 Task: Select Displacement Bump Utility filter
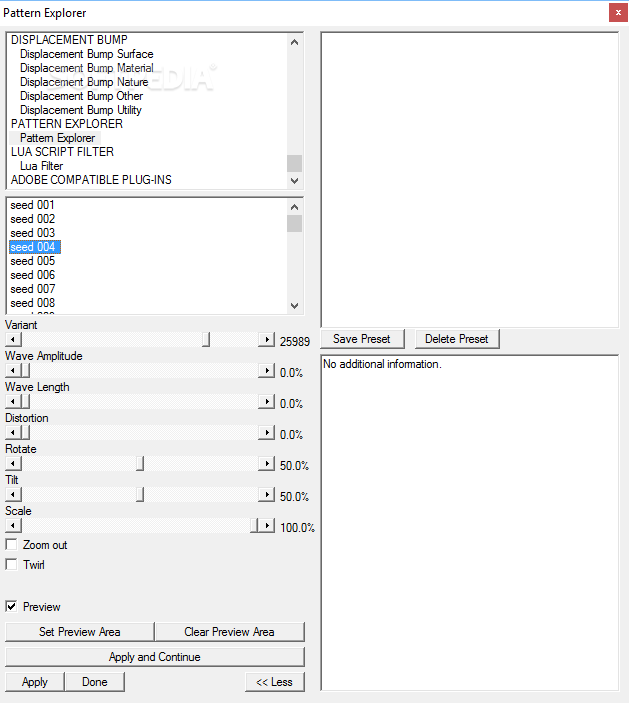tap(81, 109)
